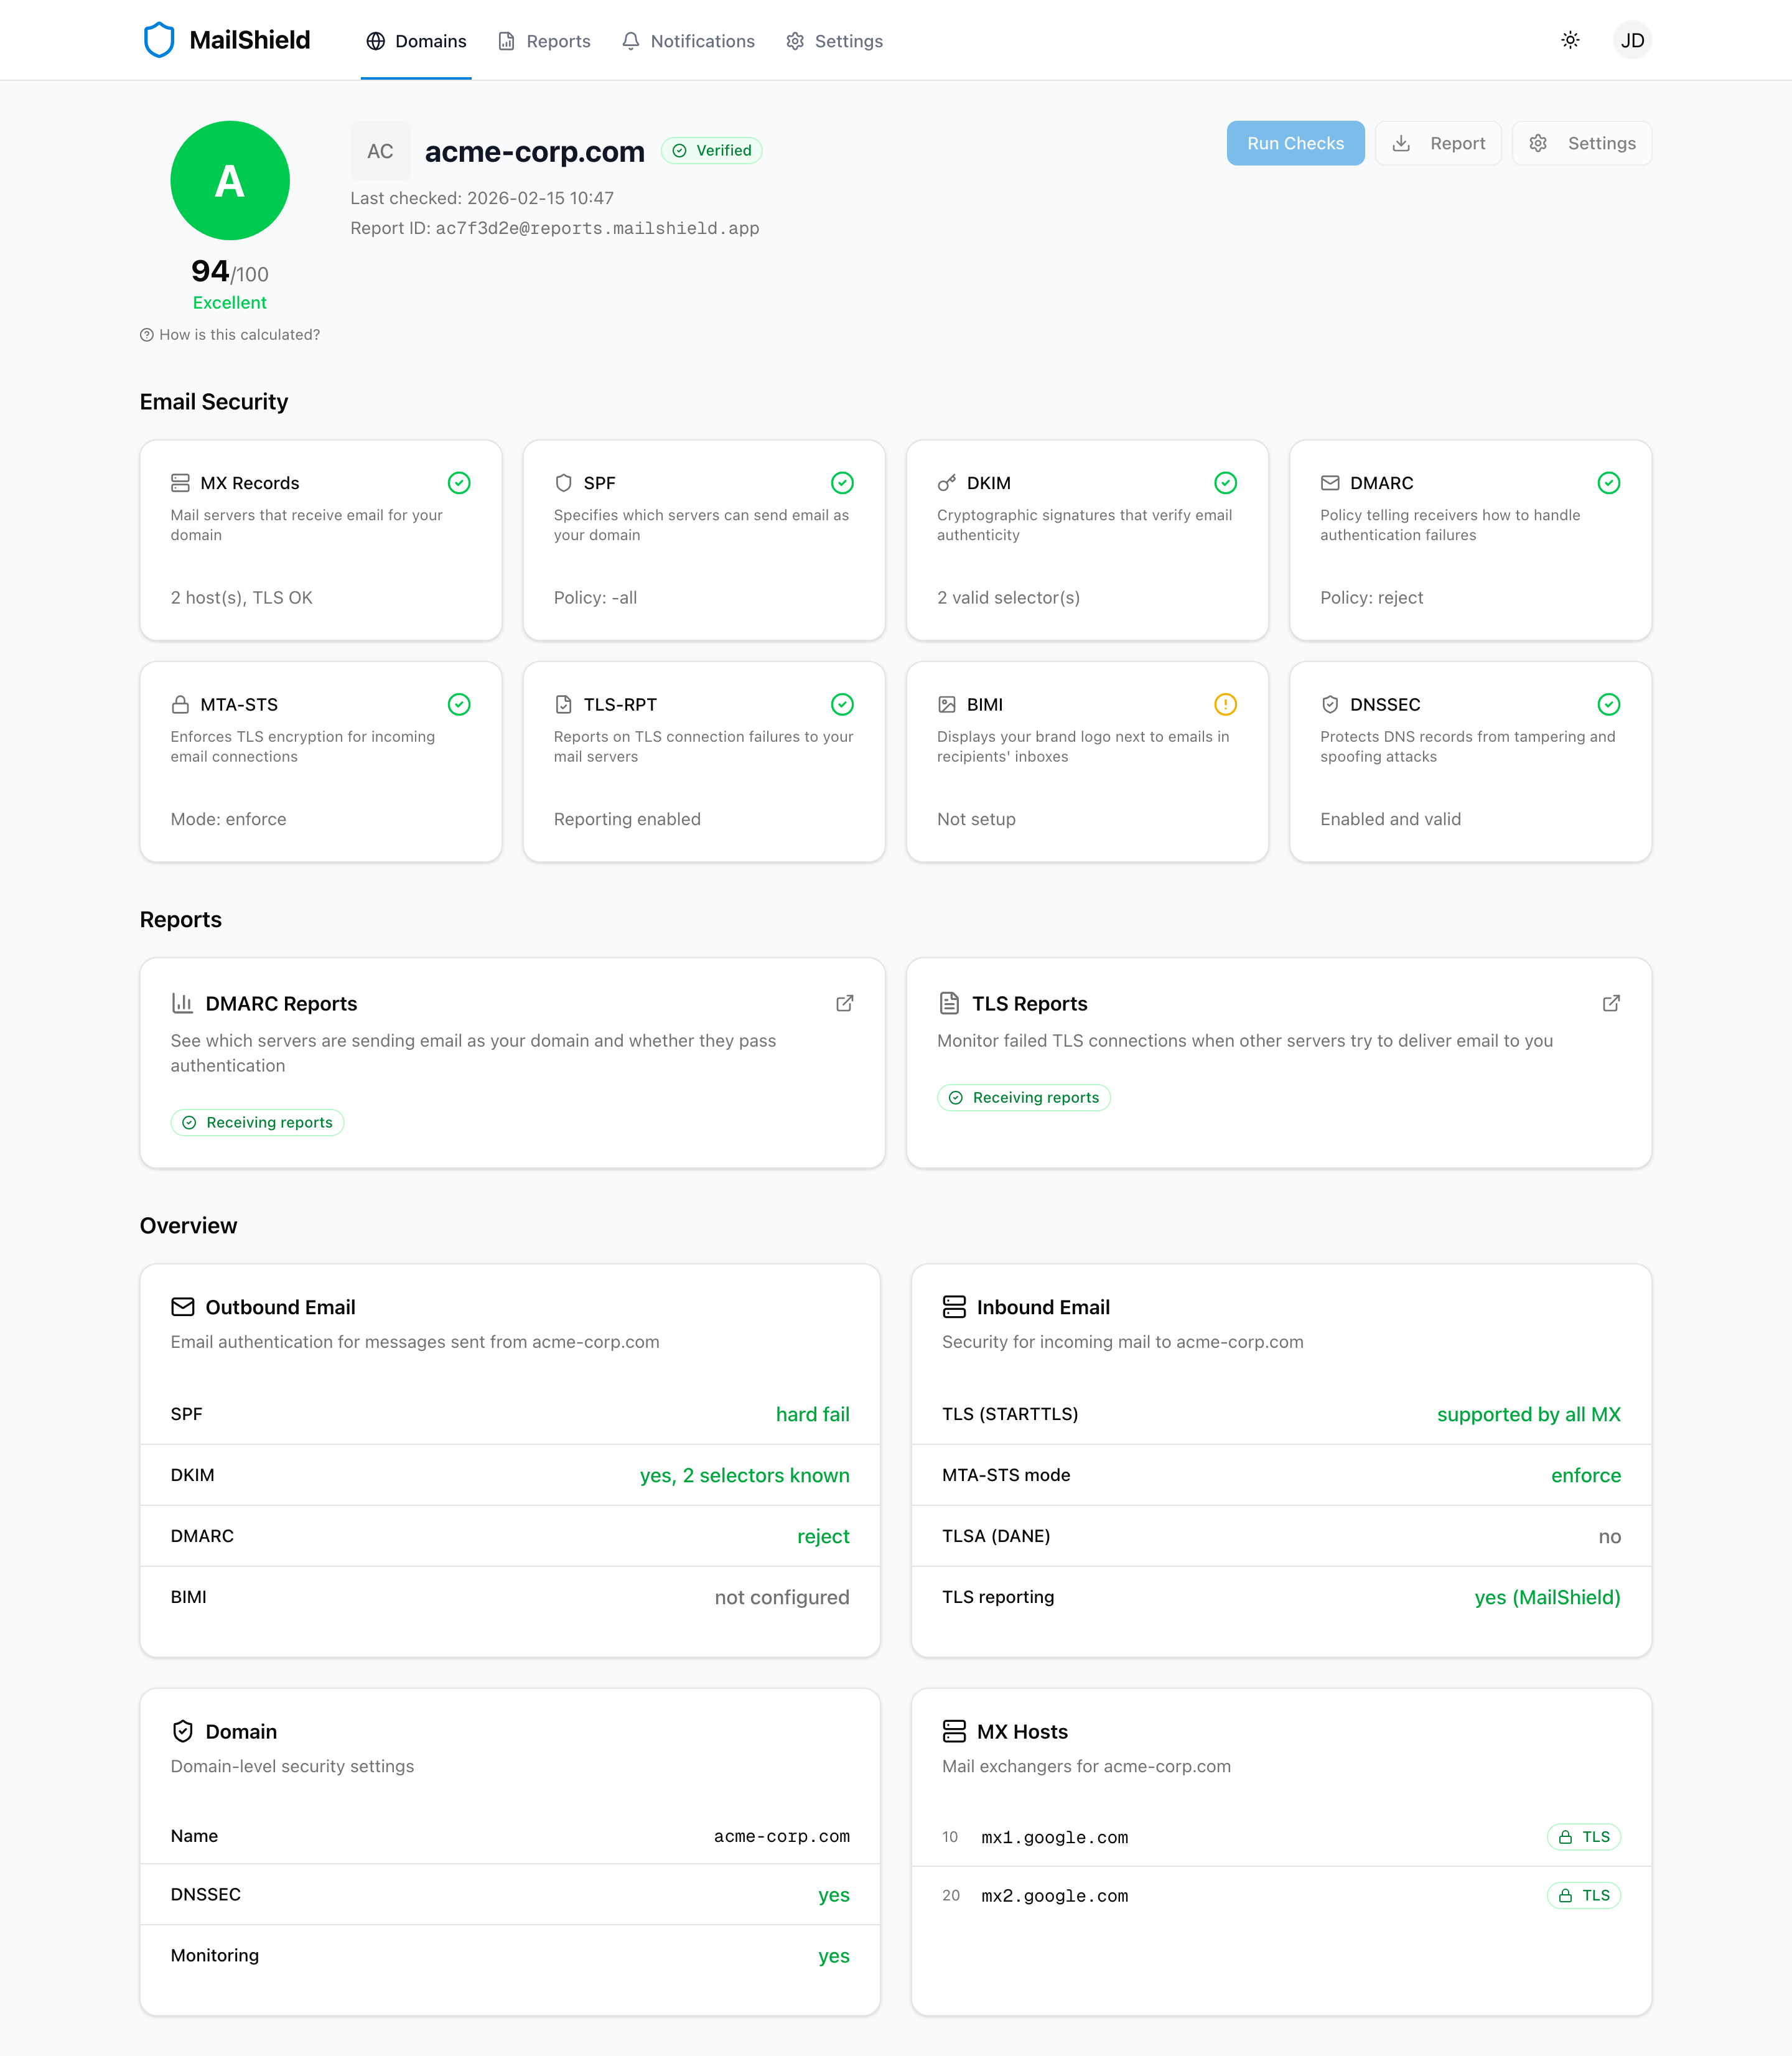Viewport: 1792px width, 2056px height.
Task: Select Domains in the top navigation
Action: tap(416, 41)
